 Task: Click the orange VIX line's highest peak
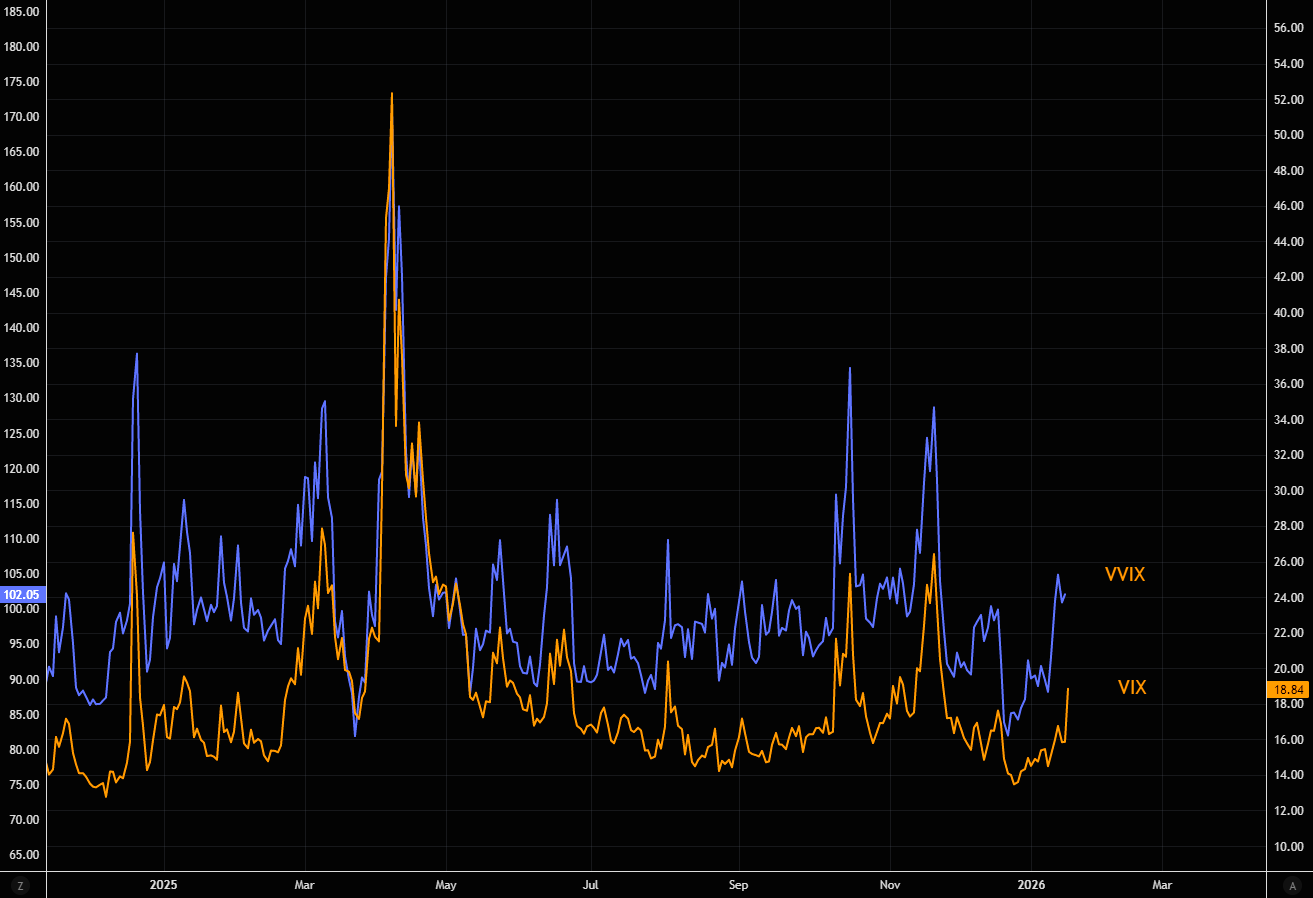pos(391,94)
